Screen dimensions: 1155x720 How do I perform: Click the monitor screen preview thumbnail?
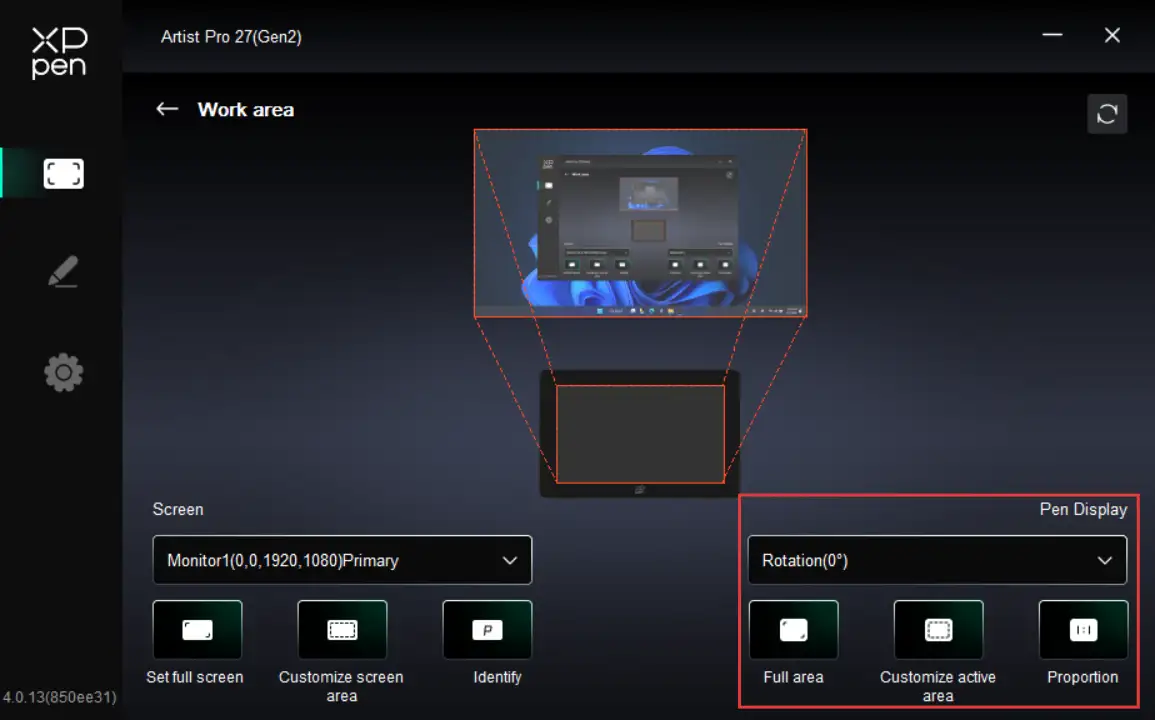pyautogui.click(x=640, y=223)
